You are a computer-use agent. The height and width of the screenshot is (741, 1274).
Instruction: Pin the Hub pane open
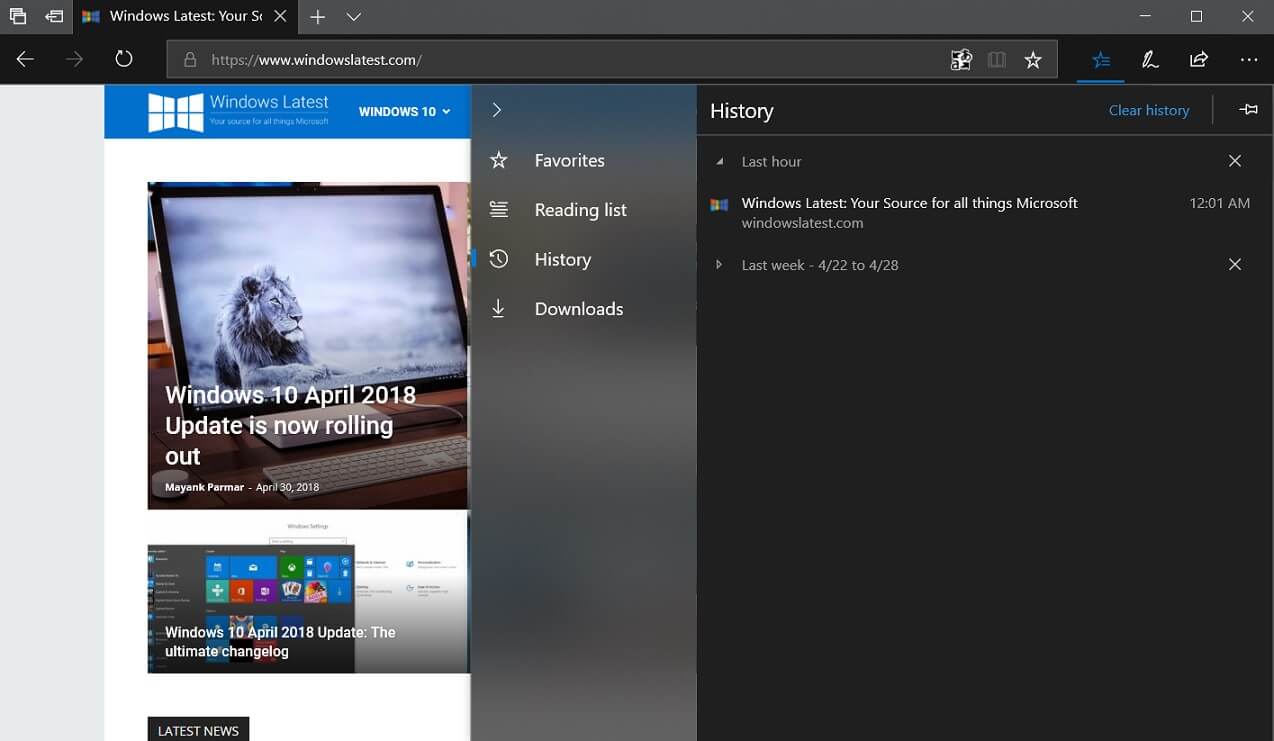(x=1248, y=110)
